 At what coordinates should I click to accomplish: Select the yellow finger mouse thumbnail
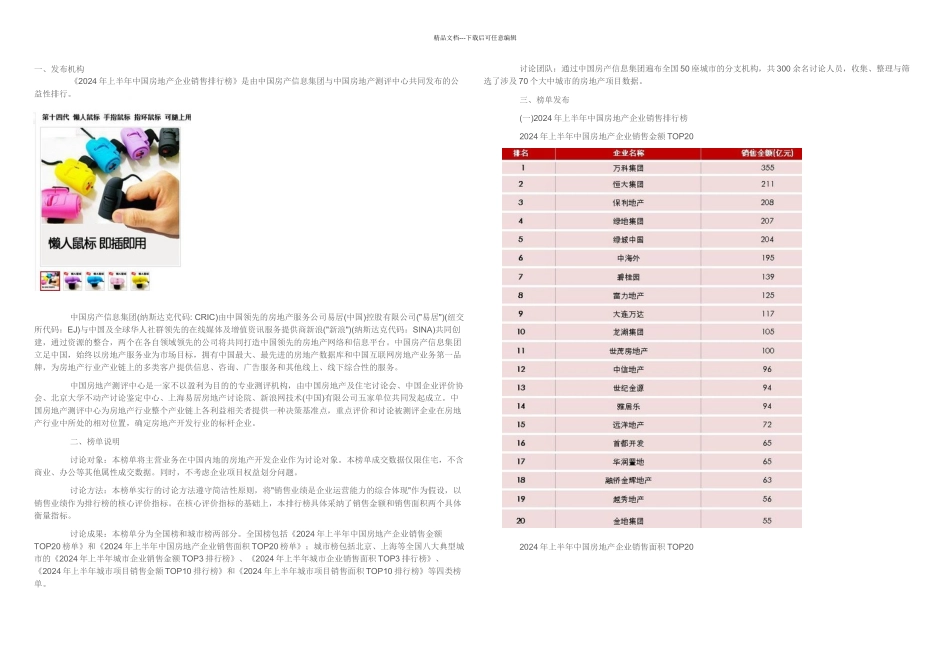point(140,281)
